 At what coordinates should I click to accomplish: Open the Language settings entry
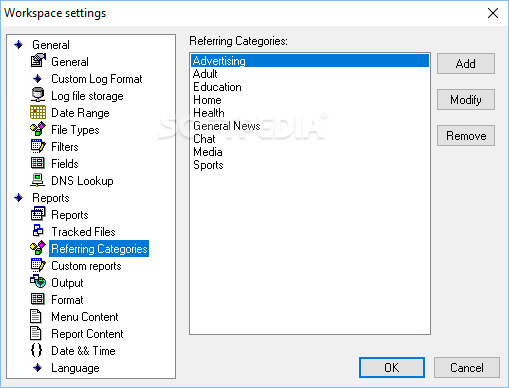point(75,368)
